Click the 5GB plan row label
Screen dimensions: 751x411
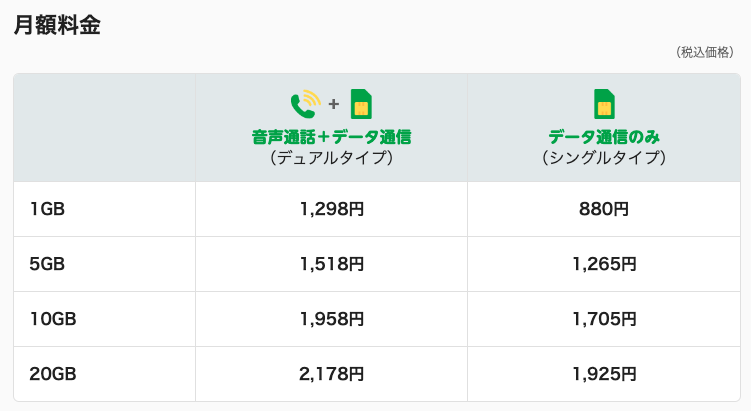click(47, 264)
